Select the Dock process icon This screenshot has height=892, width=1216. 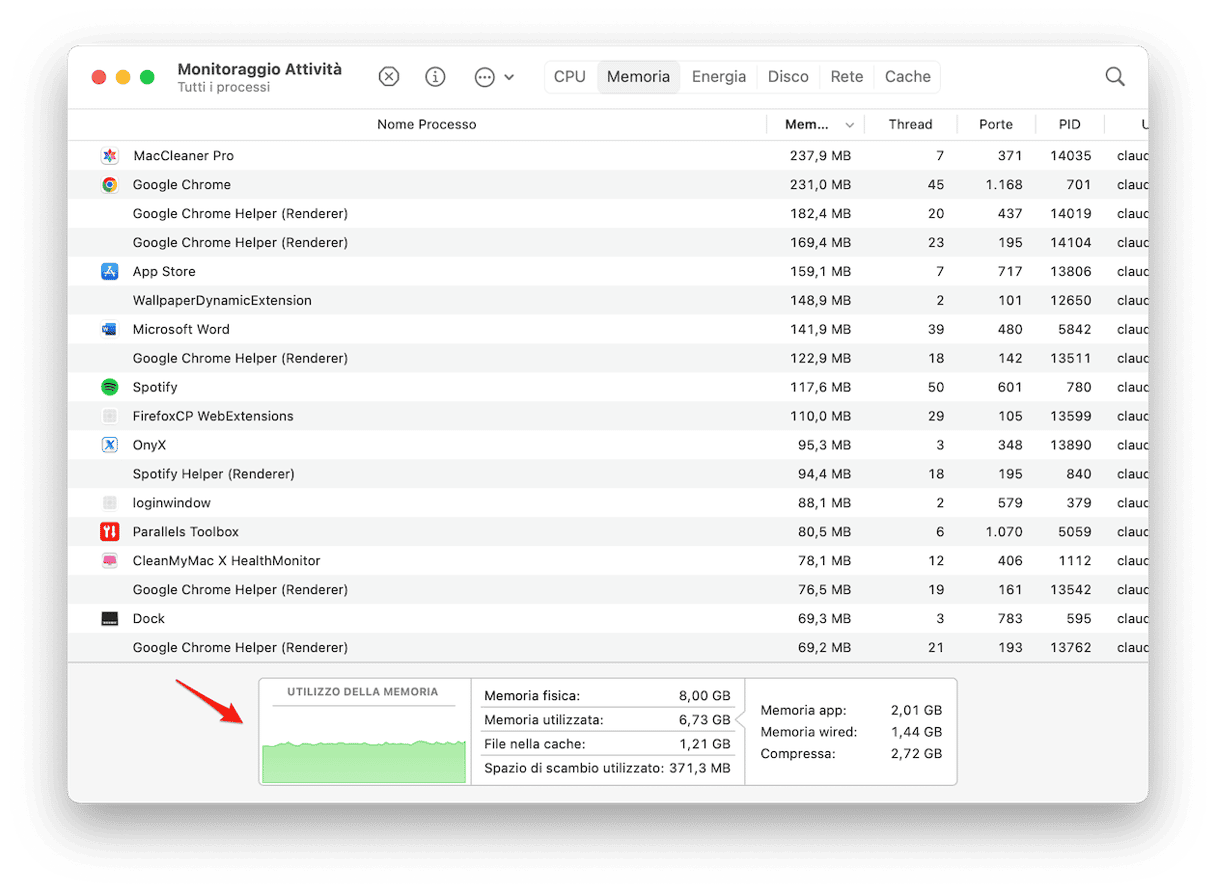pos(110,619)
